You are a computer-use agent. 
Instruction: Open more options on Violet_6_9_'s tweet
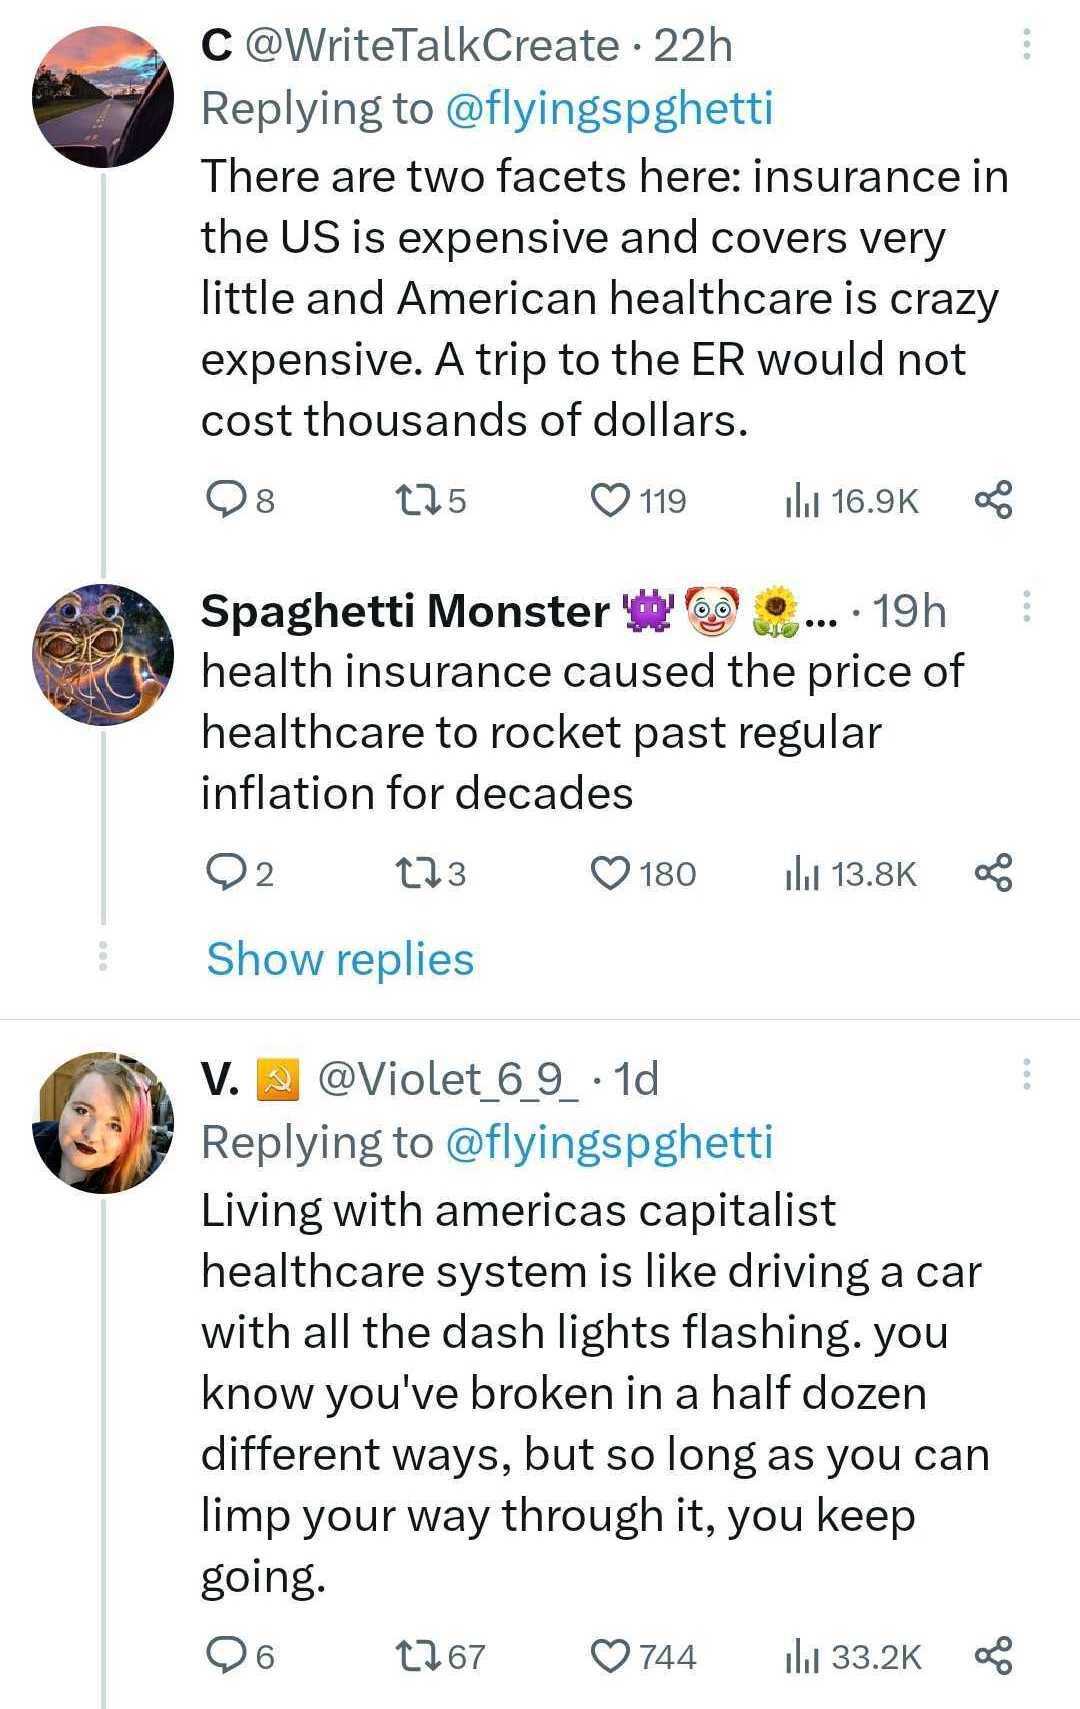pyautogui.click(x=1025, y=1075)
